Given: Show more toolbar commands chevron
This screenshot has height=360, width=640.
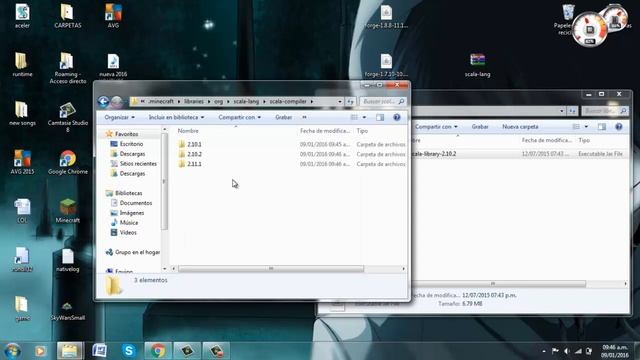Looking at the screenshot, I should click(304, 118).
